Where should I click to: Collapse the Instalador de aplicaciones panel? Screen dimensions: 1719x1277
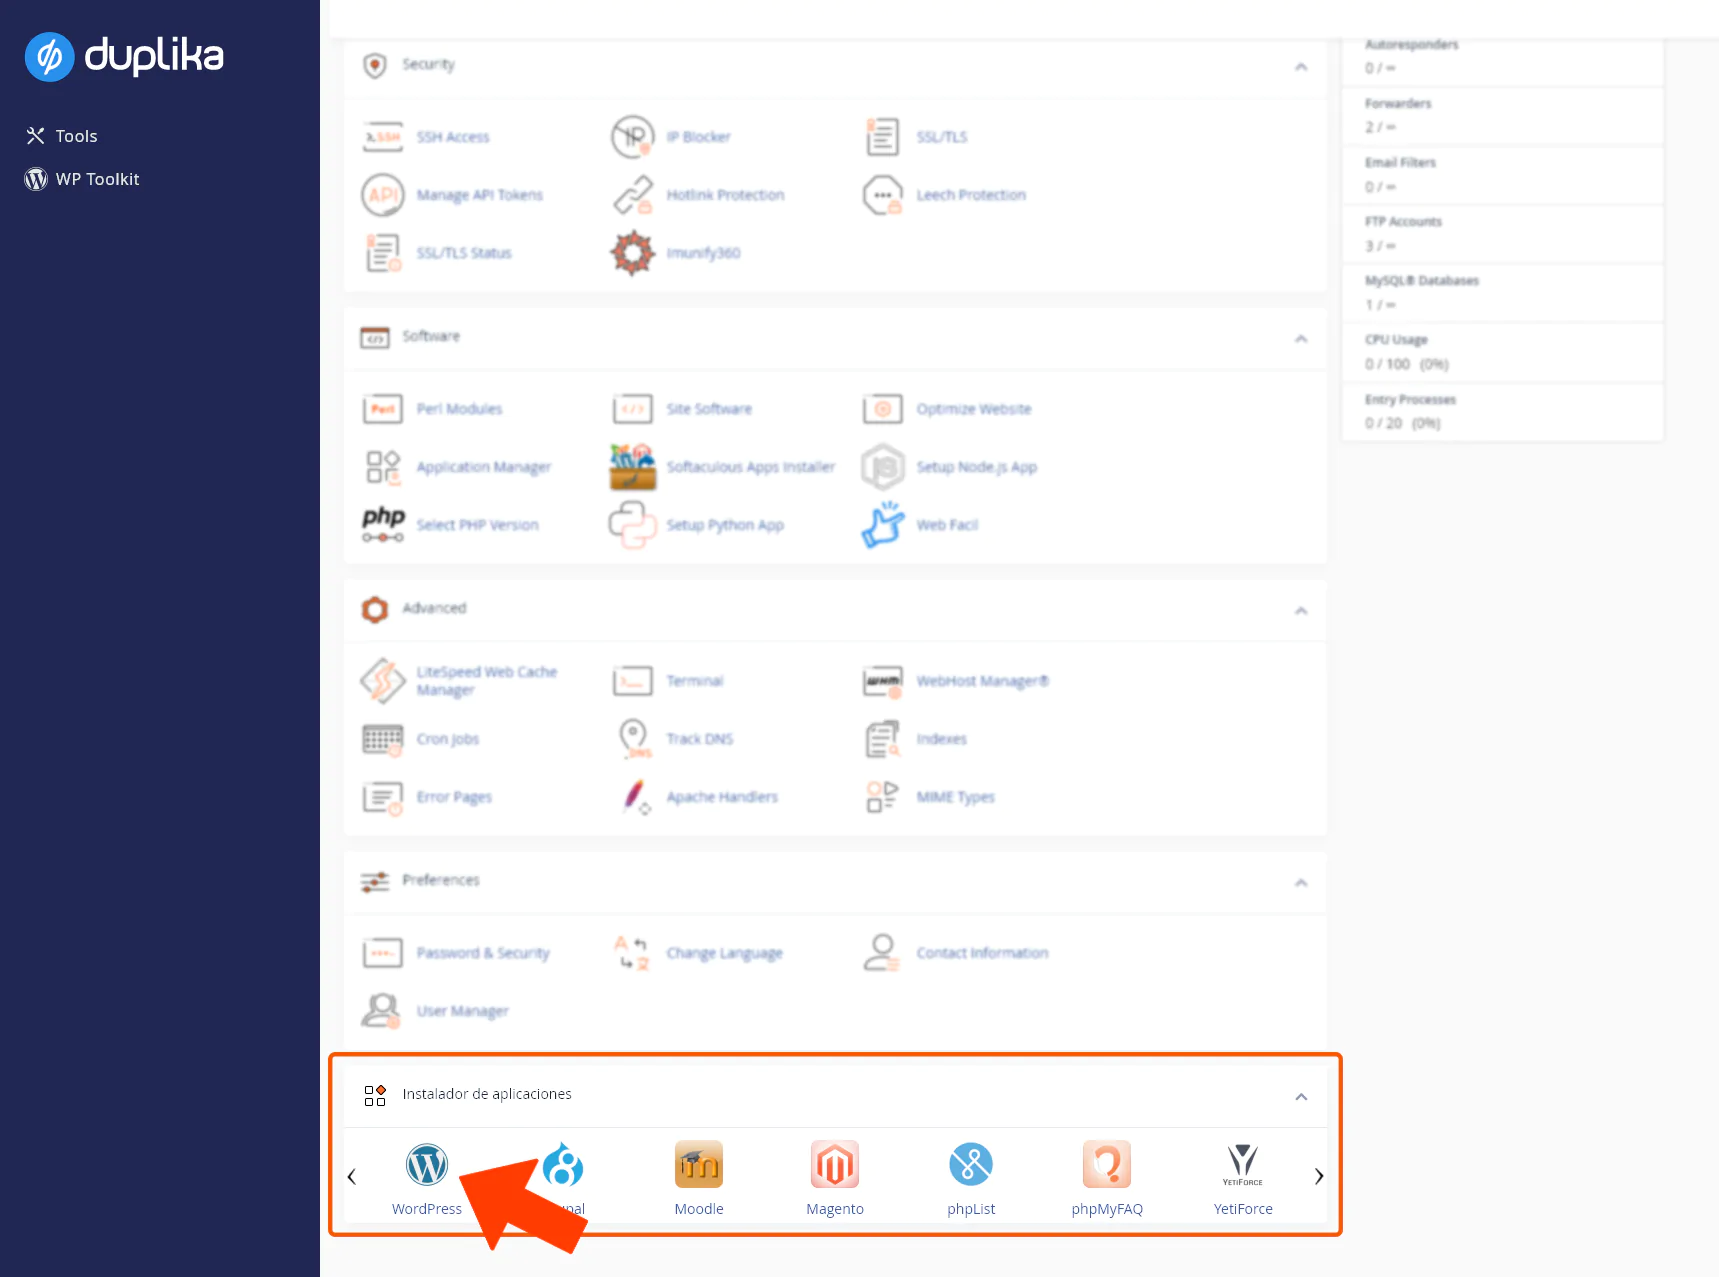1301,1096
